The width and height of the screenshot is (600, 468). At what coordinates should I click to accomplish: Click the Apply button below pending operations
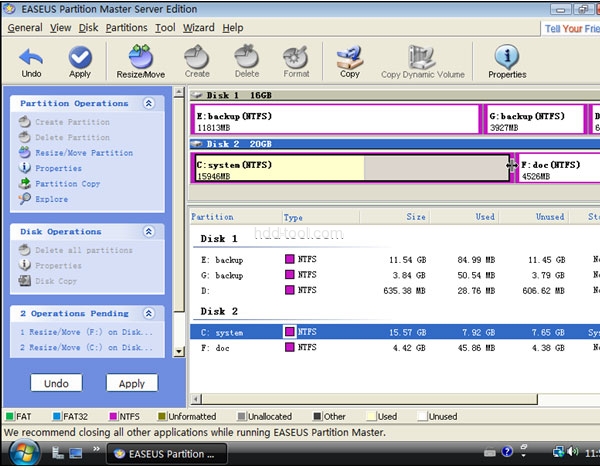click(x=132, y=383)
